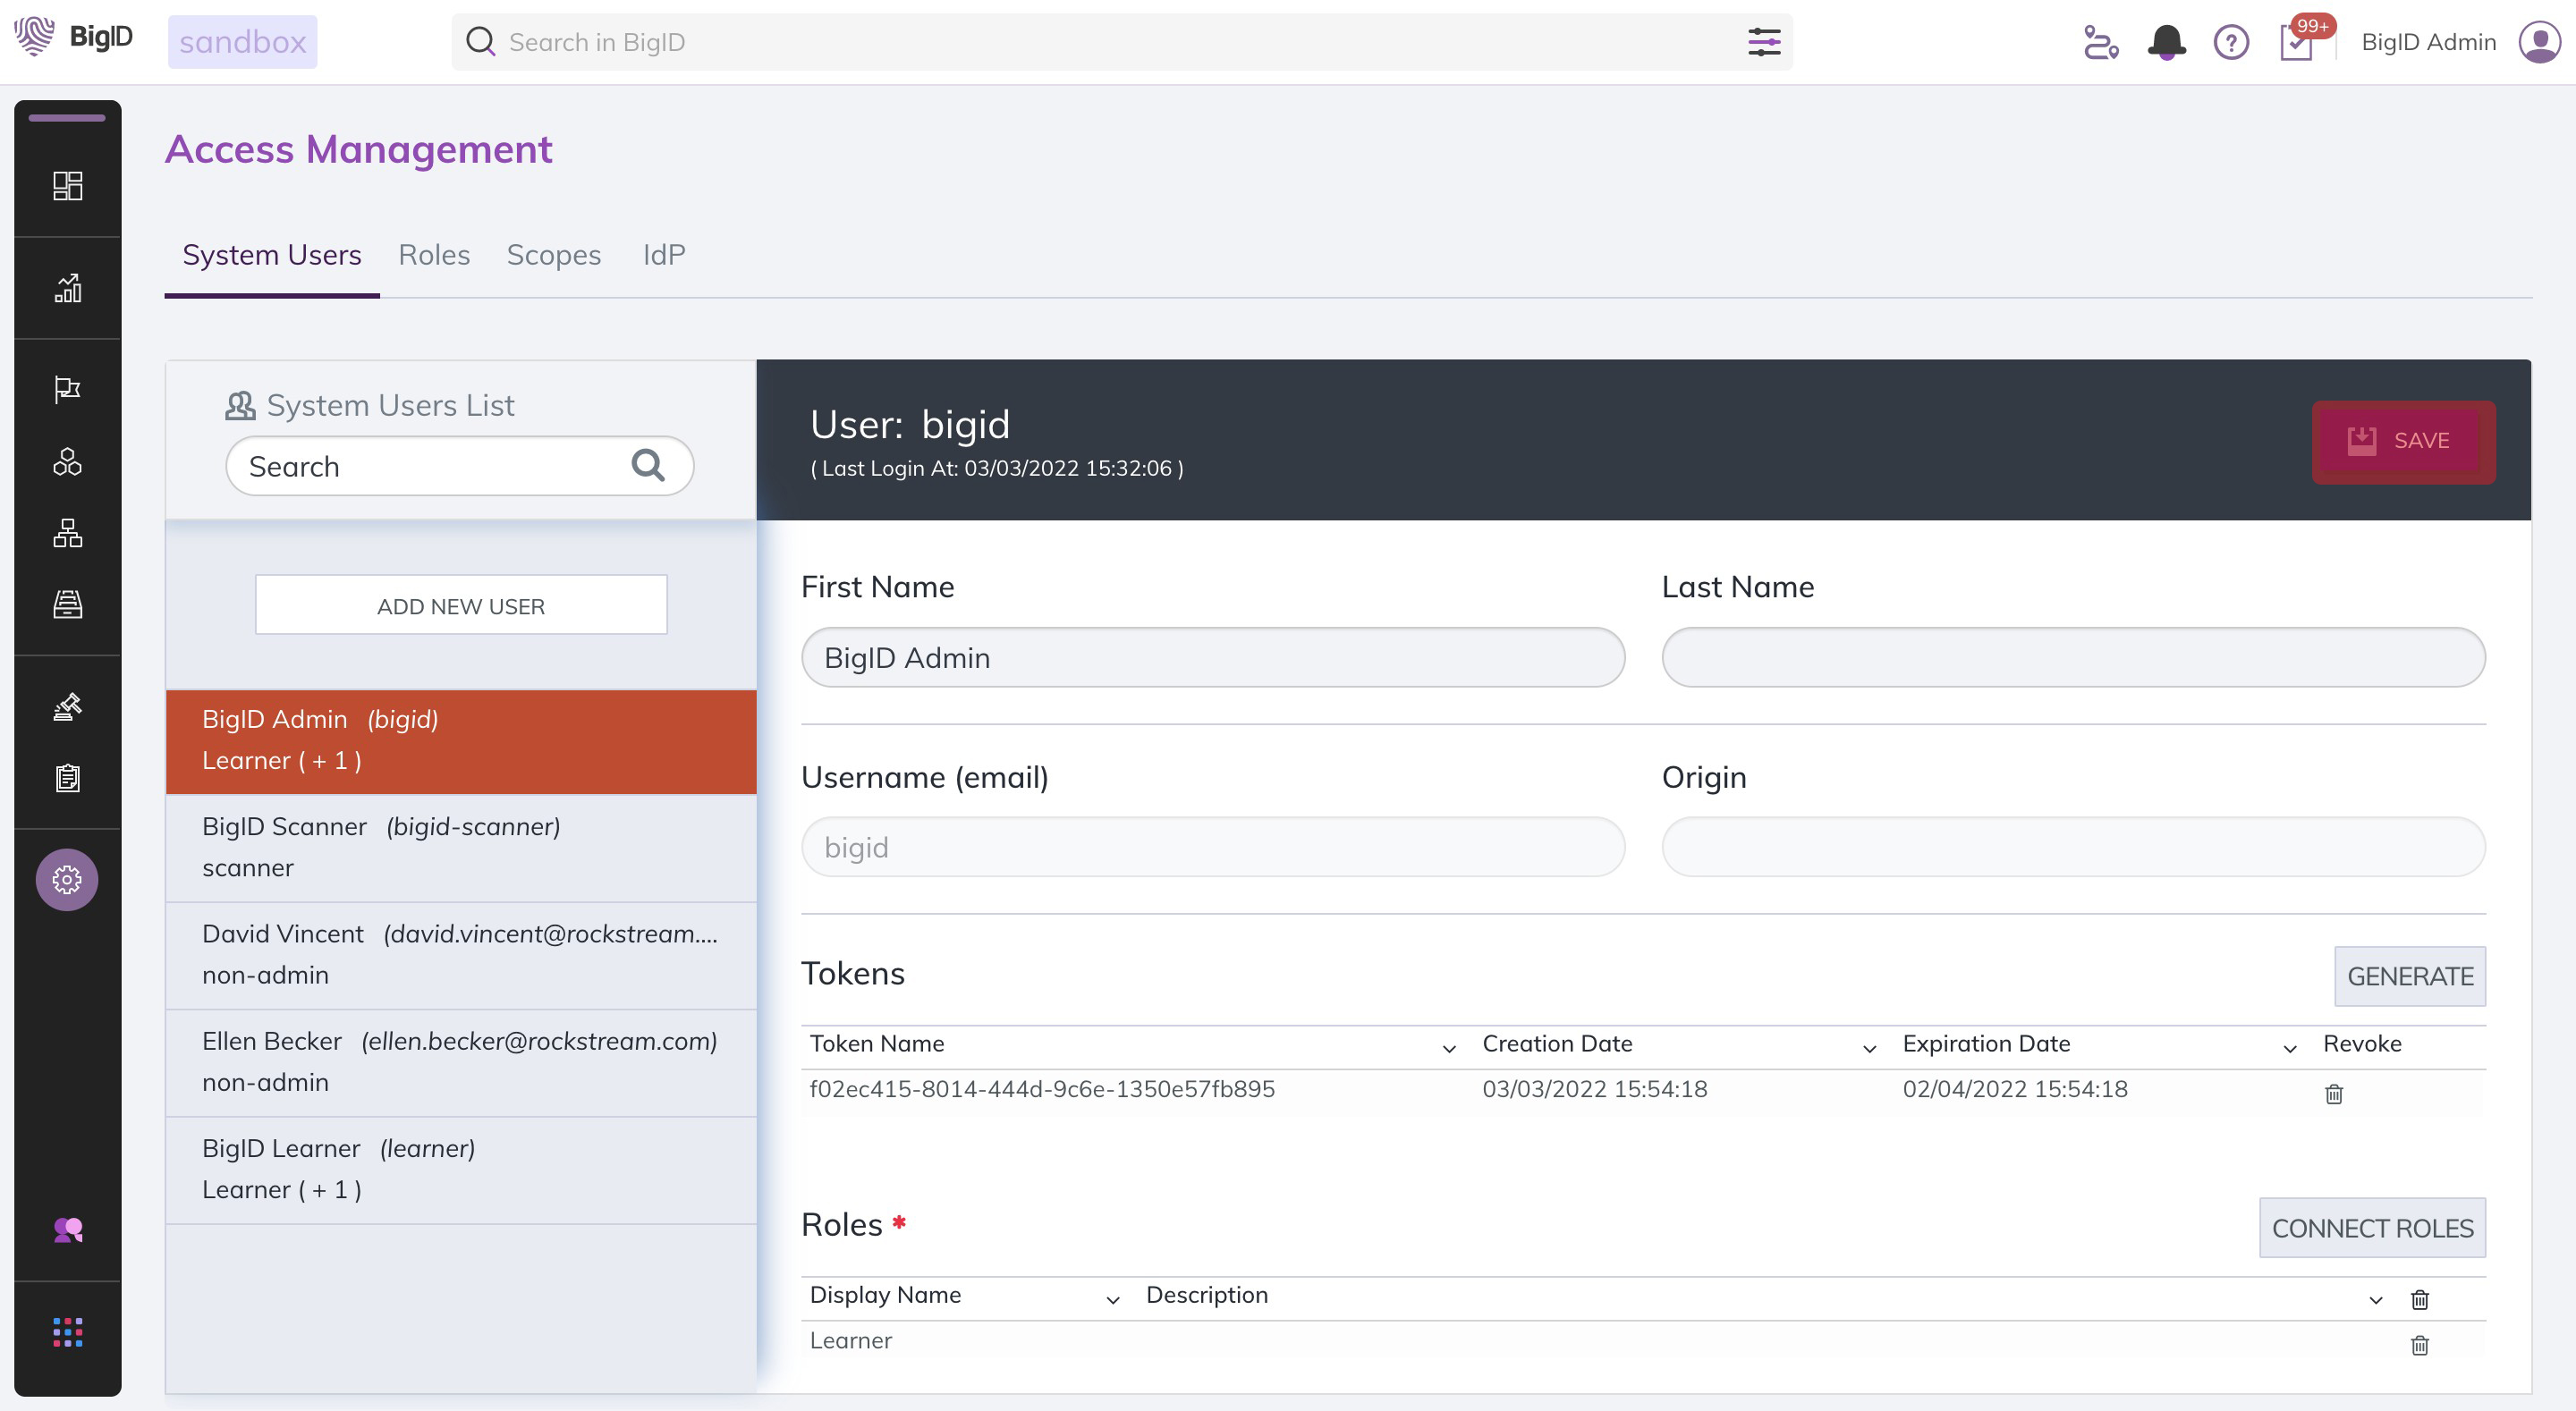Open the notifications bell icon
2576x1411 pixels.
pos(2166,42)
